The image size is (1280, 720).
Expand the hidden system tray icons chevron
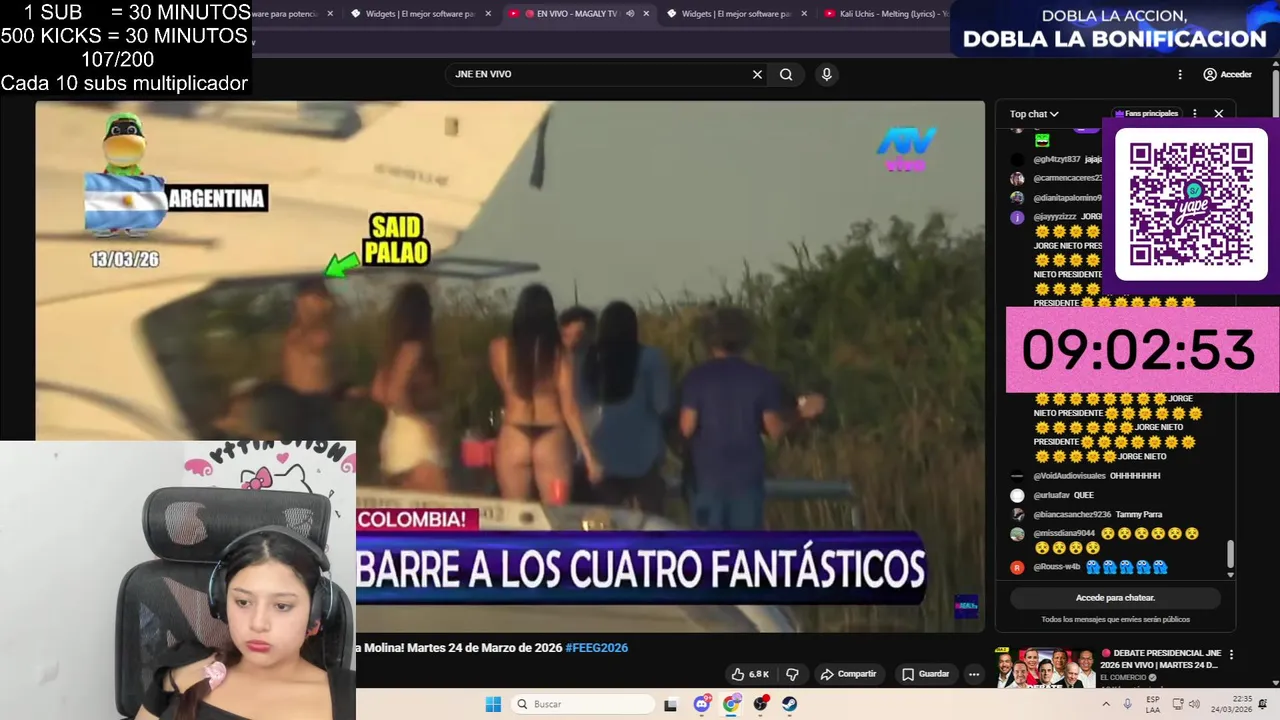pyautogui.click(x=1106, y=704)
